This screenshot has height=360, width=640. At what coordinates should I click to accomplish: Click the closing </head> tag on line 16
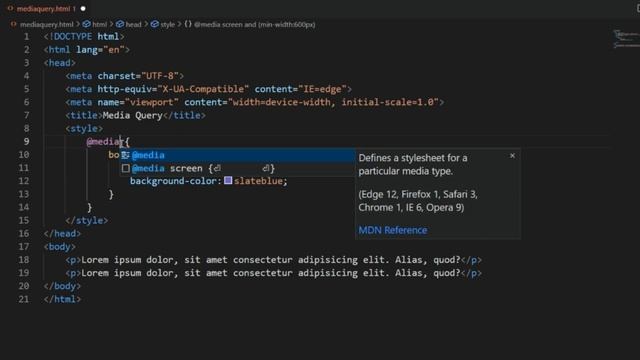coord(62,233)
